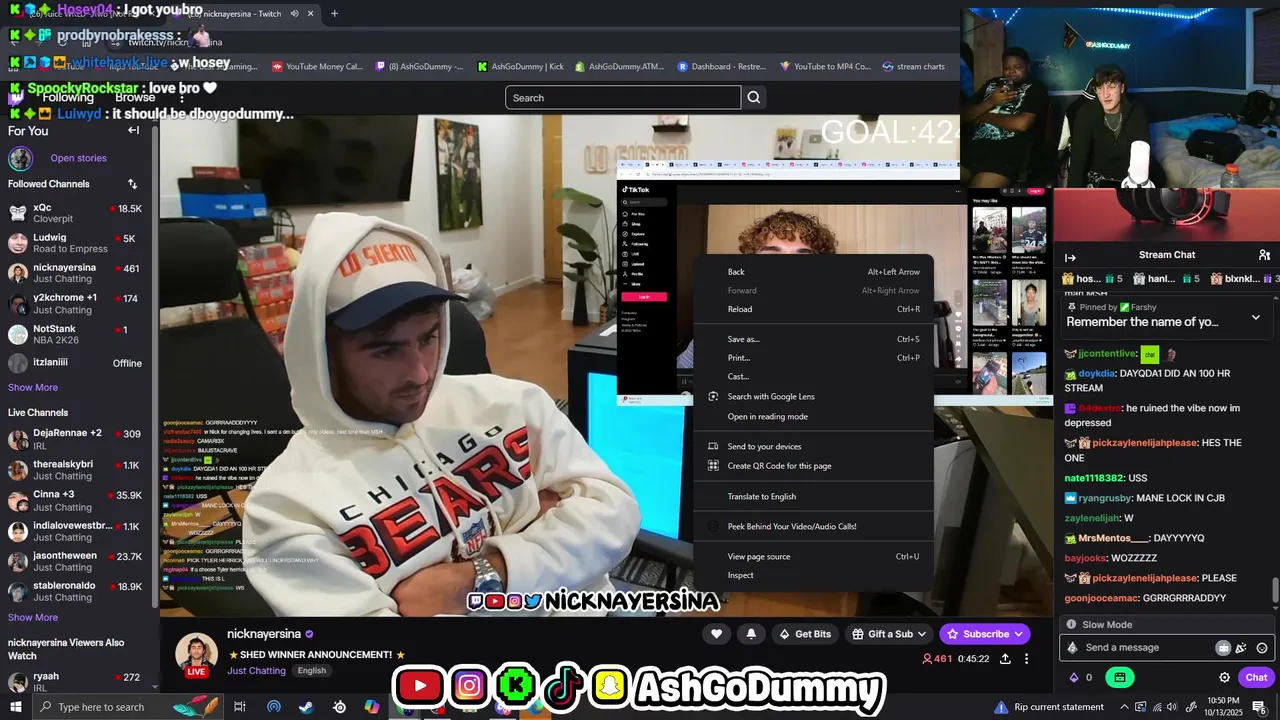
Task: Click the Twitch search field
Action: (x=623, y=97)
